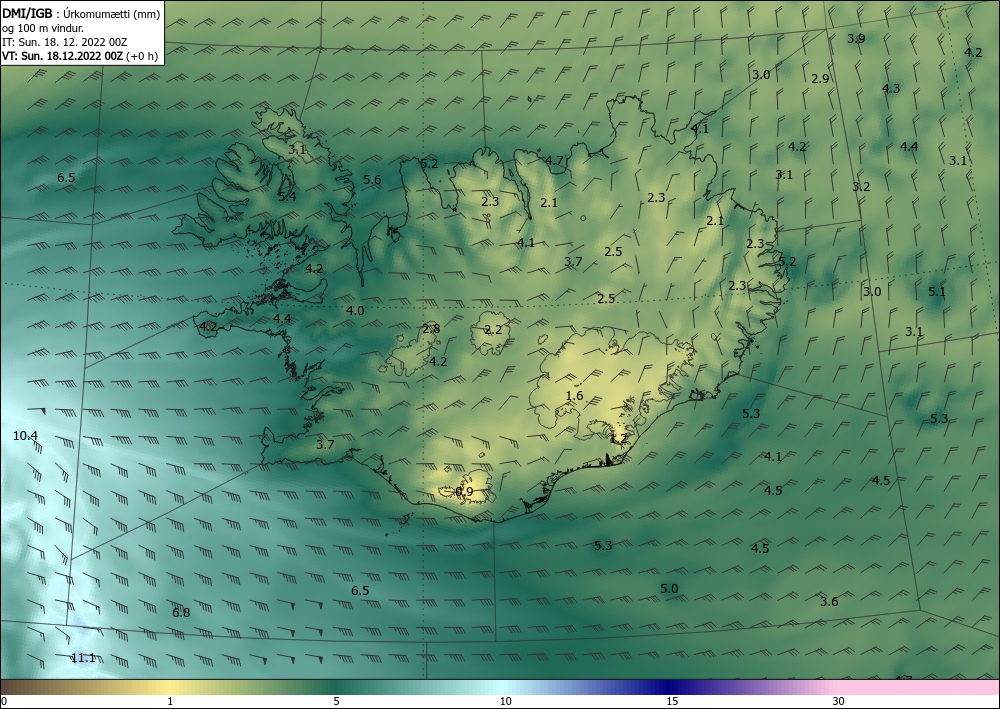
Task: Select the 4.3 value label
Action: [x=891, y=89]
